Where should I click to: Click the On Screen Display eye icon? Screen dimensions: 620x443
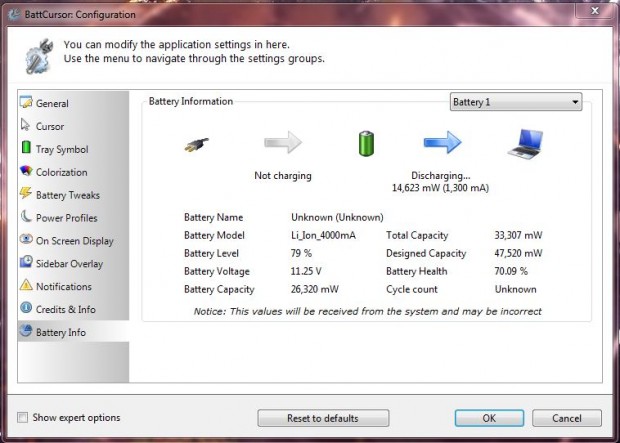point(26,239)
